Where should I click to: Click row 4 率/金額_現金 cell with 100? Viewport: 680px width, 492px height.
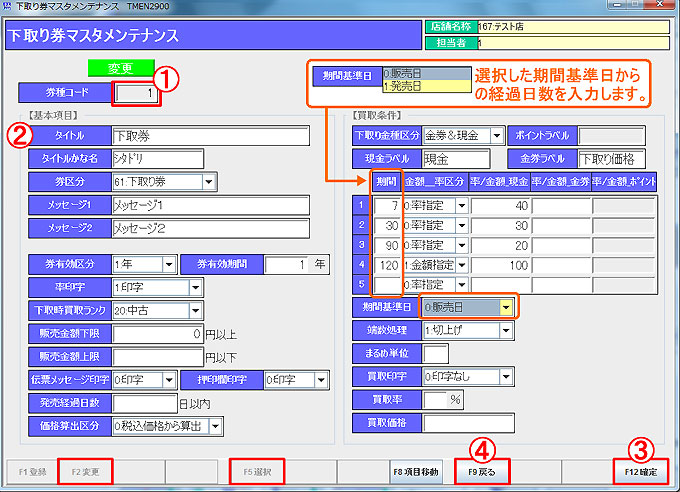pos(500,265)
